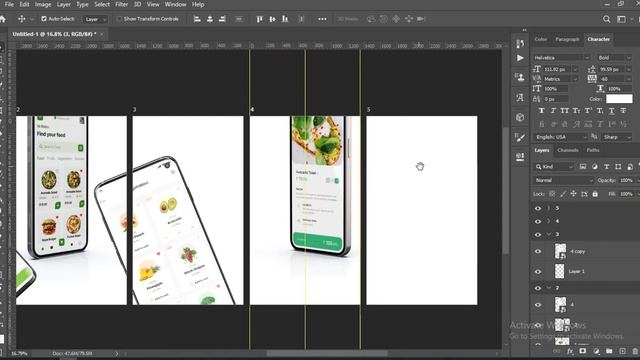Open the Helvetica font family dropdown
640x360 pixels.
tap(561, 58)
